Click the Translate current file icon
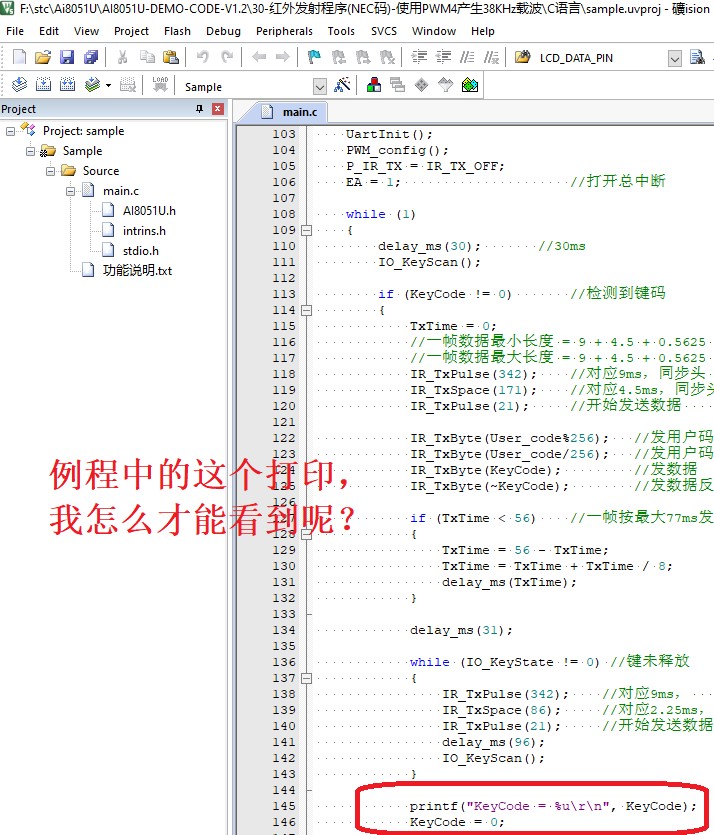Screen dimensions: 714x835 coord(19,85)
